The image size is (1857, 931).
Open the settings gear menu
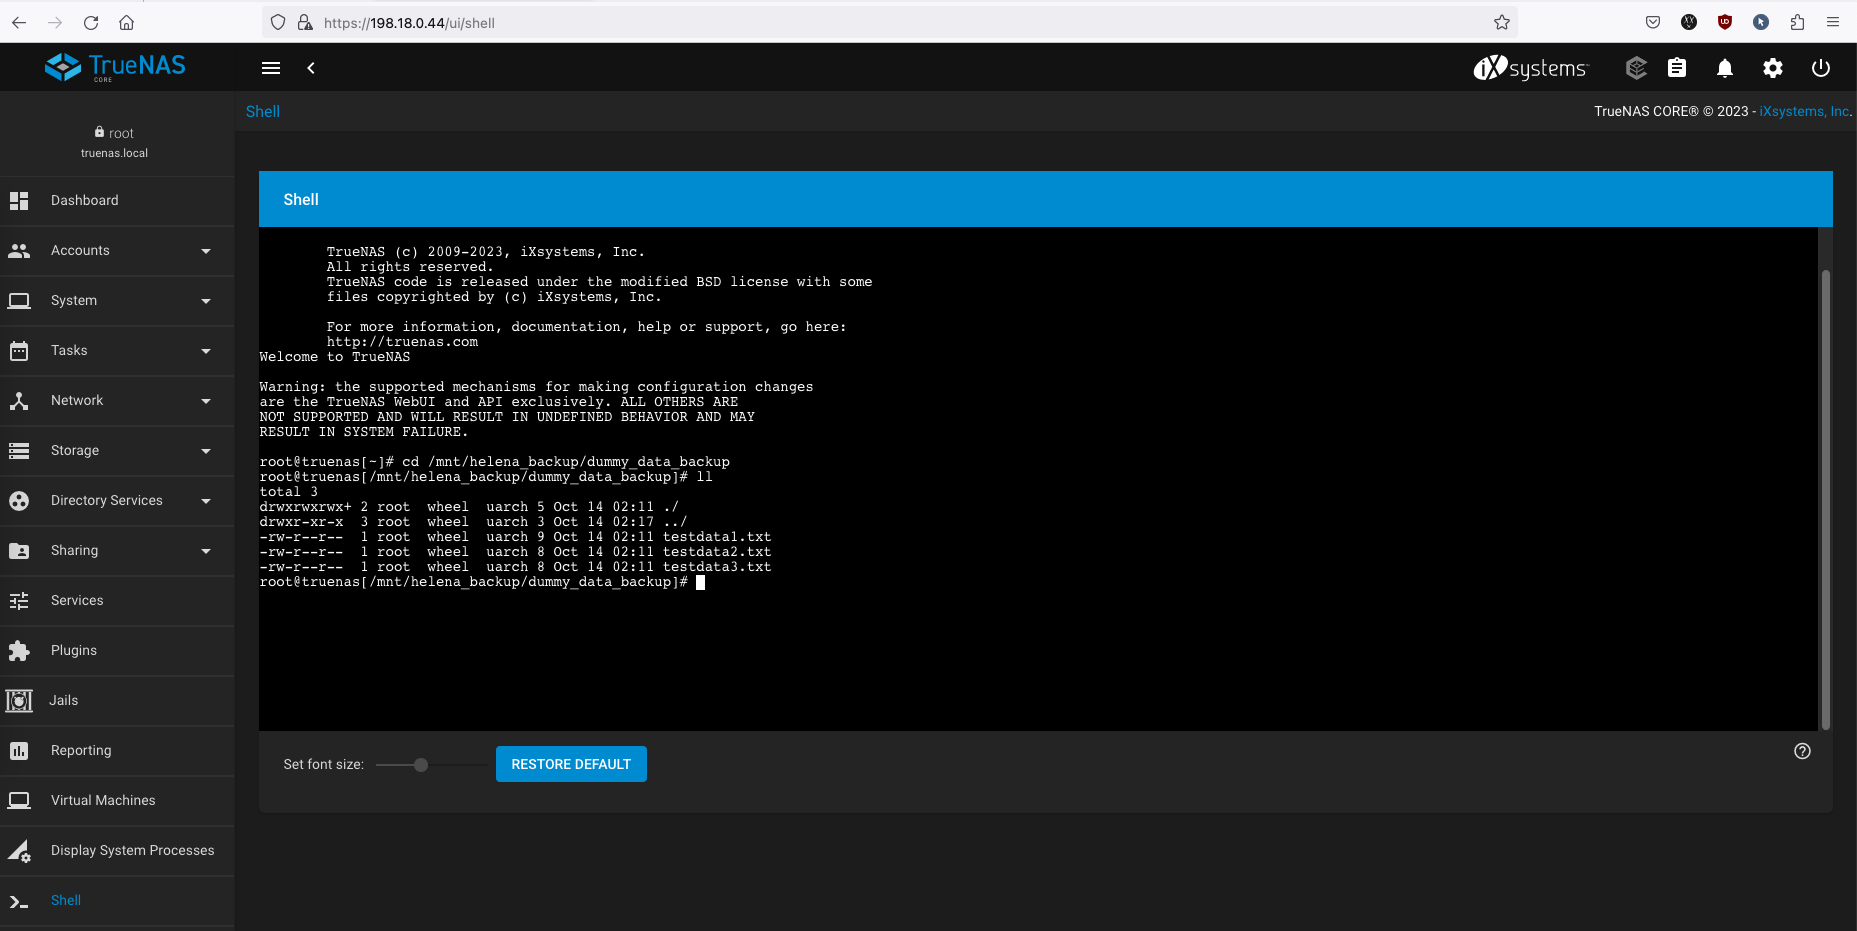click(x=1773, y=68)
